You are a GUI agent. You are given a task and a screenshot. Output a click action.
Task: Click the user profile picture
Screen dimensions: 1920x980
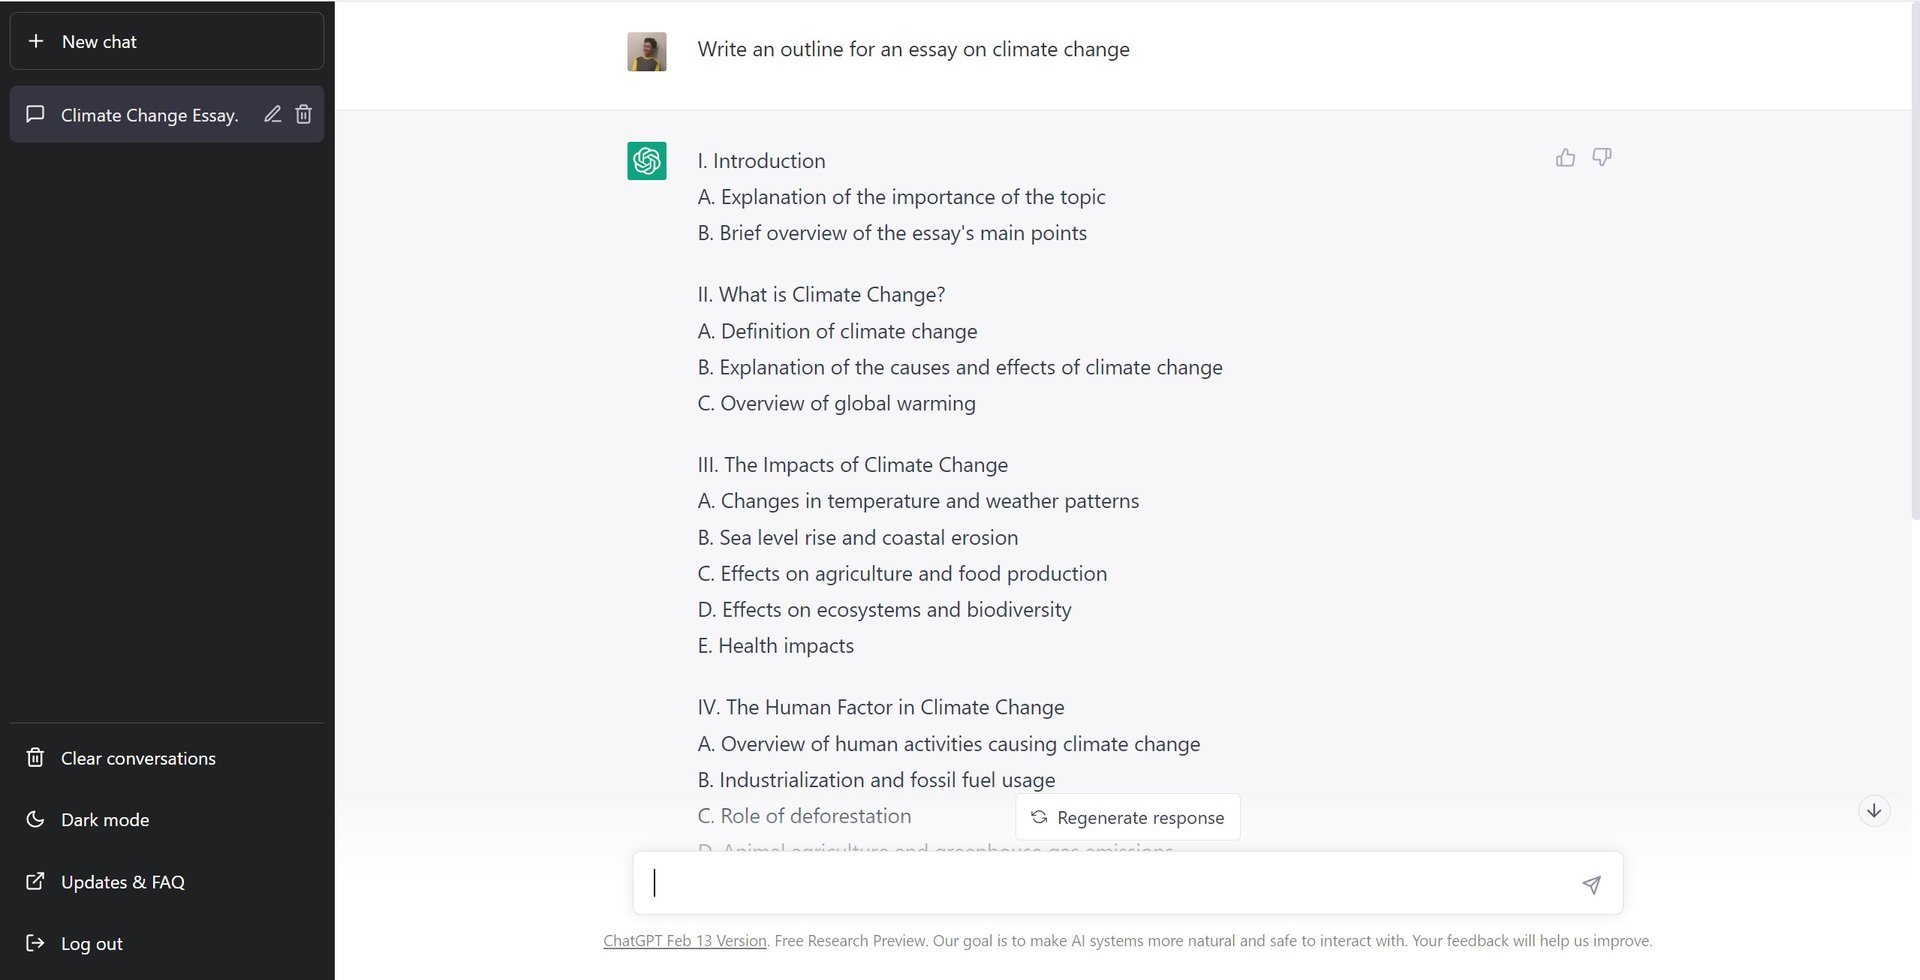(x=647, y=52)
